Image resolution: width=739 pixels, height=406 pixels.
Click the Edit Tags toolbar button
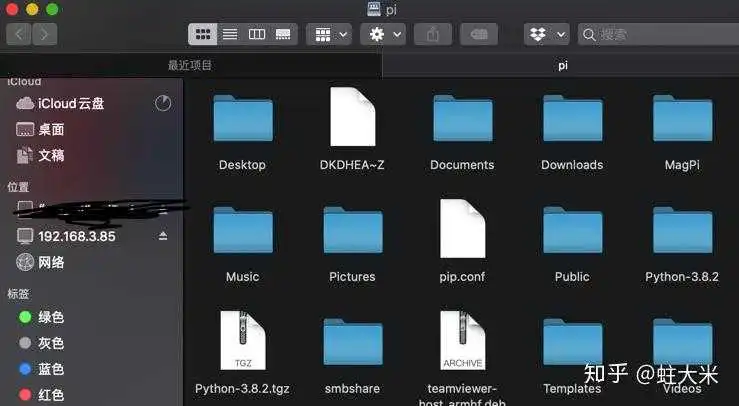(479, 34)
